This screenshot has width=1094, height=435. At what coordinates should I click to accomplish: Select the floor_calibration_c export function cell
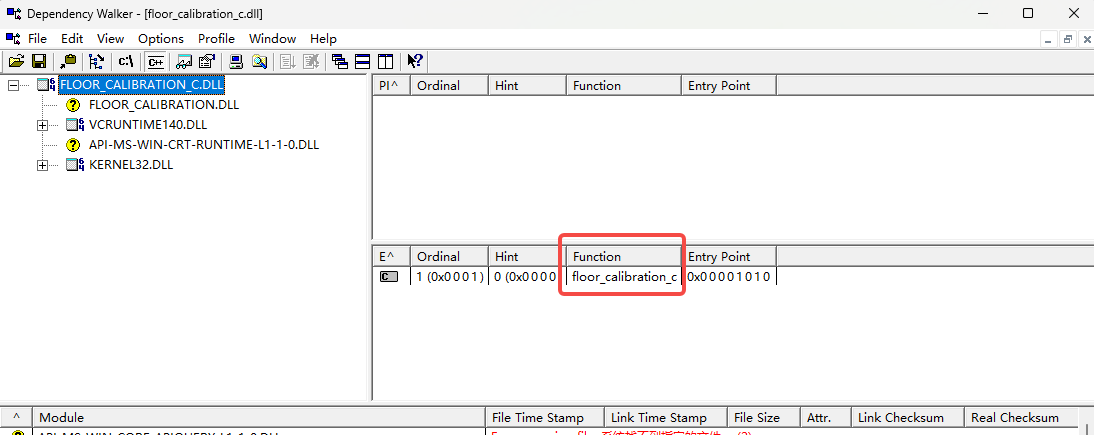tap(624, 277)
